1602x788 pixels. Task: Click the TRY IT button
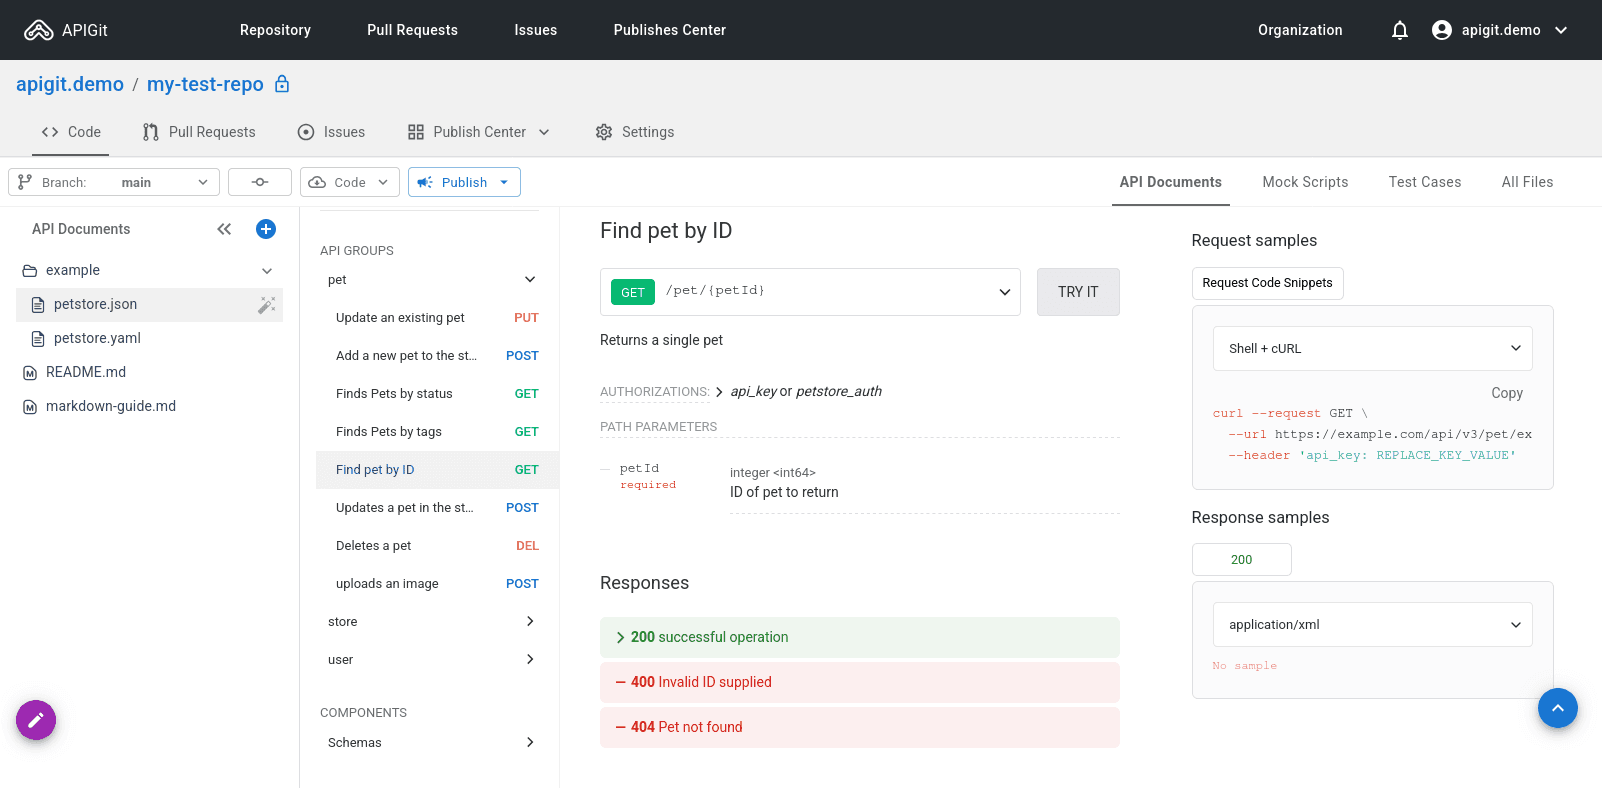click(x=1078, y=292)
